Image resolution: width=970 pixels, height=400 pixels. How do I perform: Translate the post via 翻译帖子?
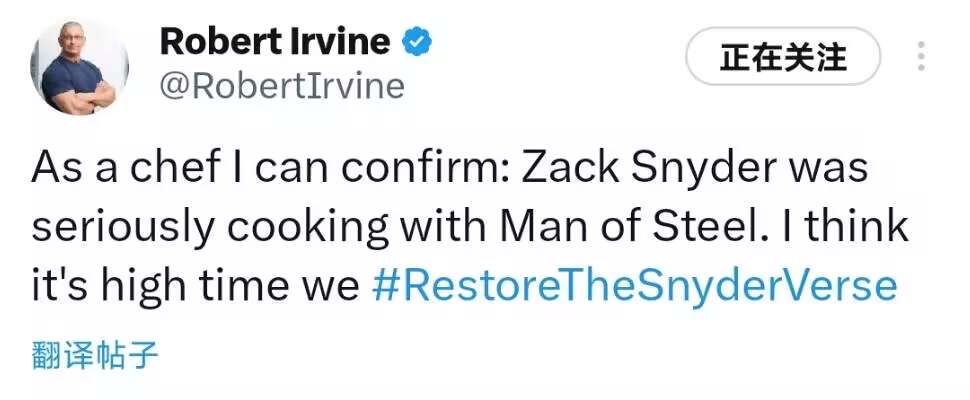(95, 354)
